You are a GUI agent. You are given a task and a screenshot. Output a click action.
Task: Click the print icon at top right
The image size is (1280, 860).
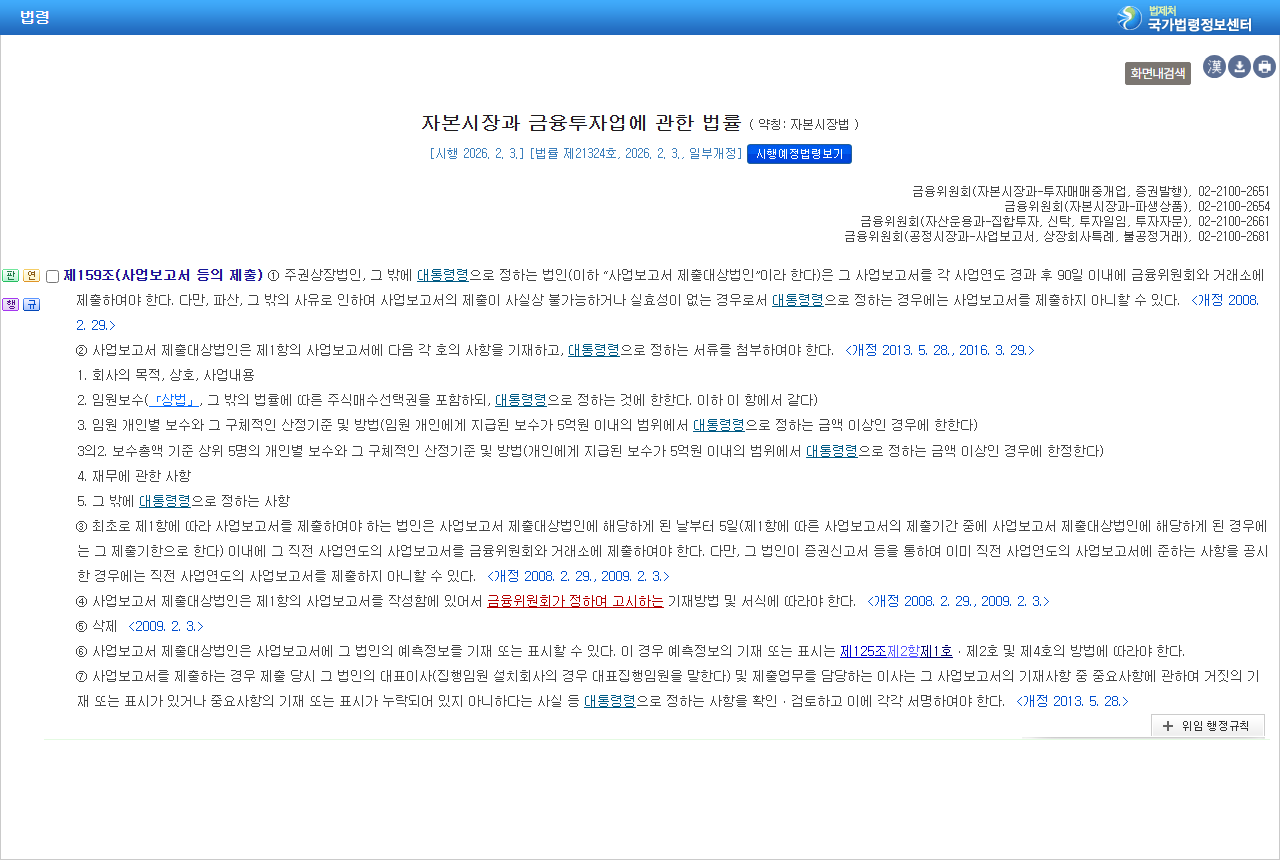pyautogui.click(x=1264, y=67)
